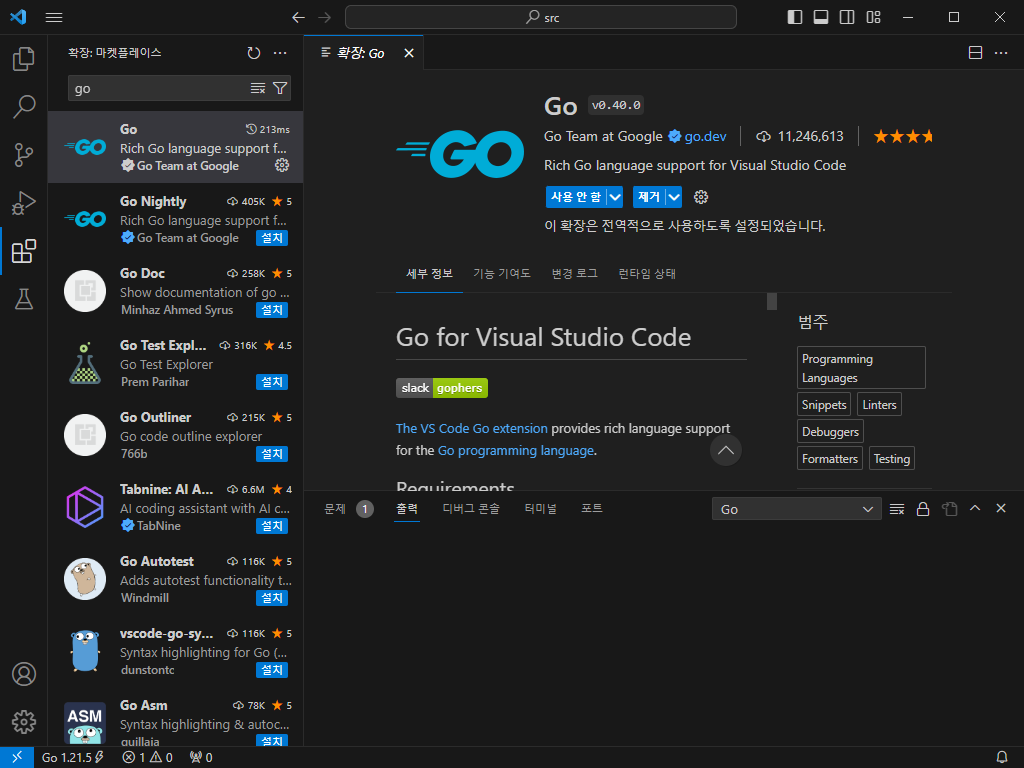Close the 확장: Go editor tab
The width and height of the screenshot is (1024, 768).
(409, 54)
